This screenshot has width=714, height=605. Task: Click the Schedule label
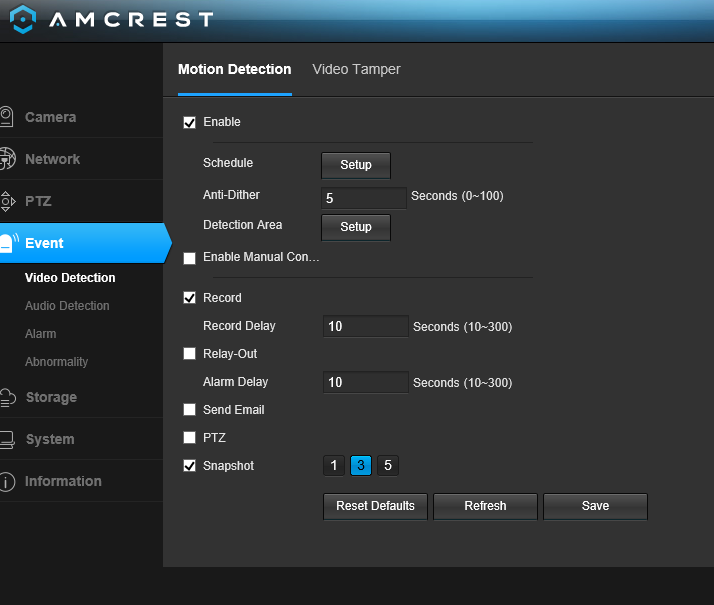pyautogui.click(x=228, y=163)
